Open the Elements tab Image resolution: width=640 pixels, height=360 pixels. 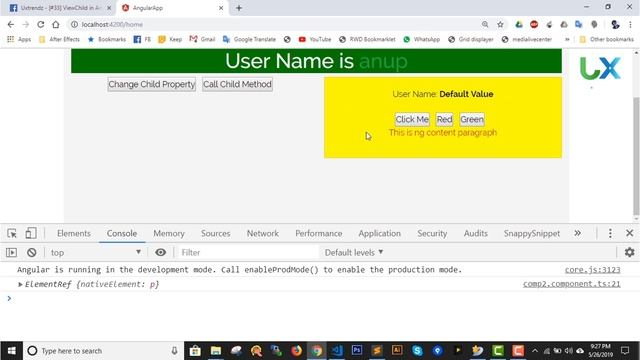[x=74, y=233]
